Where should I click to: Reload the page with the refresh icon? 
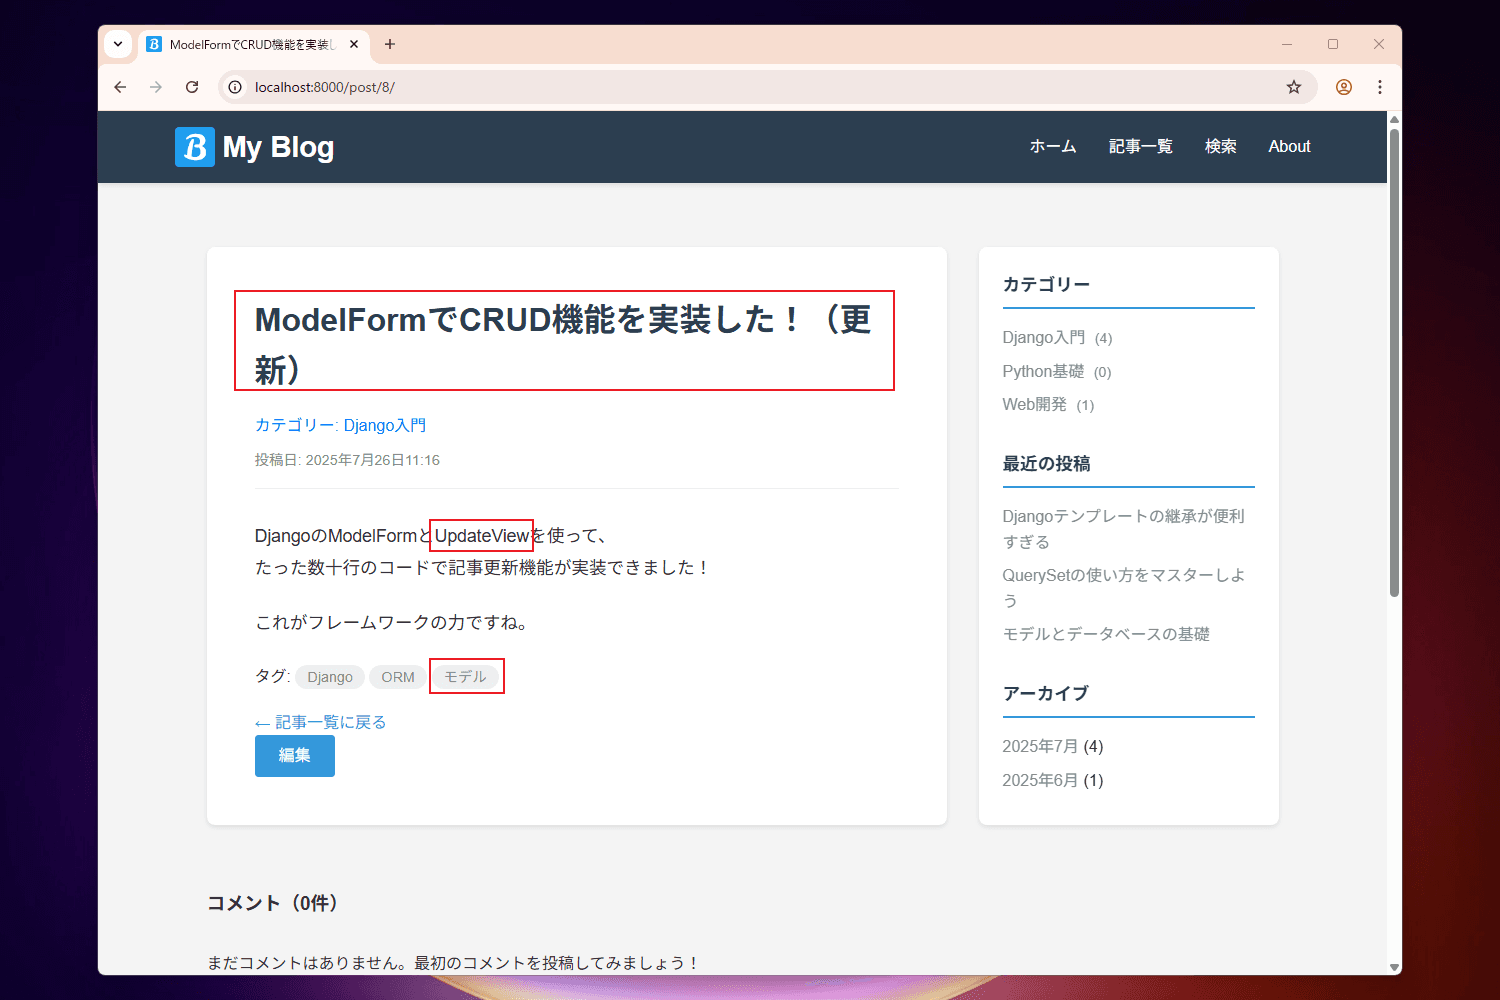tap(192, 87)
